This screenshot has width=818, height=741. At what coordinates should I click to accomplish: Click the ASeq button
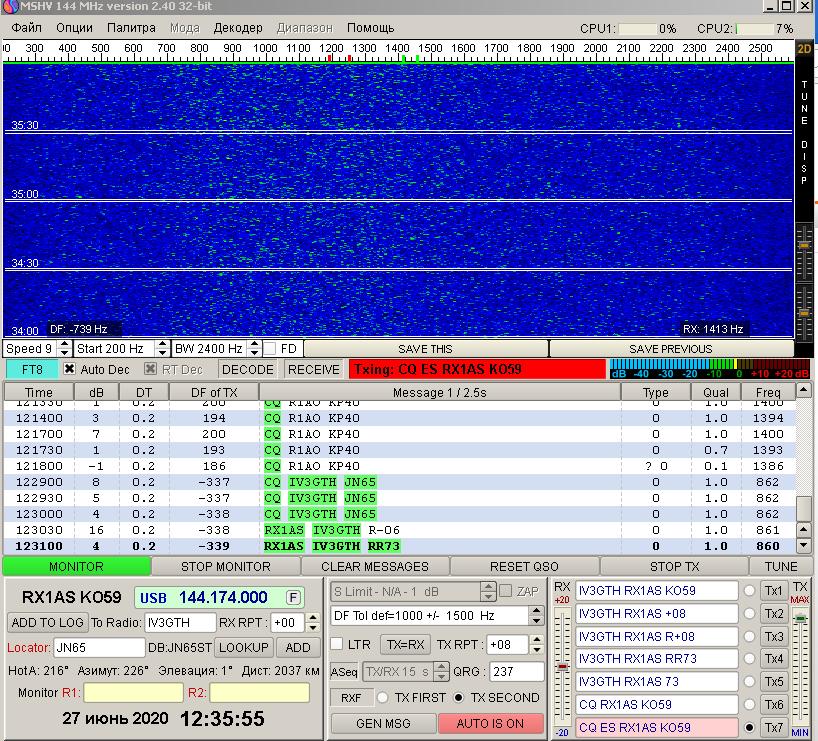343,672
